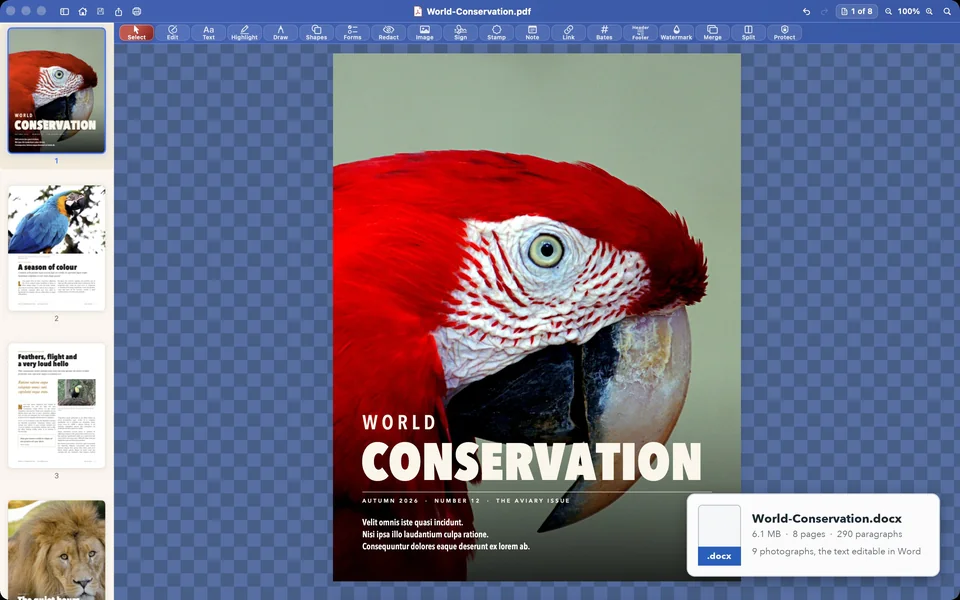Open the '1 of 8' page indicator
Image resolution: width=960 pixels, height=600 pixels.
pos(857,11)
